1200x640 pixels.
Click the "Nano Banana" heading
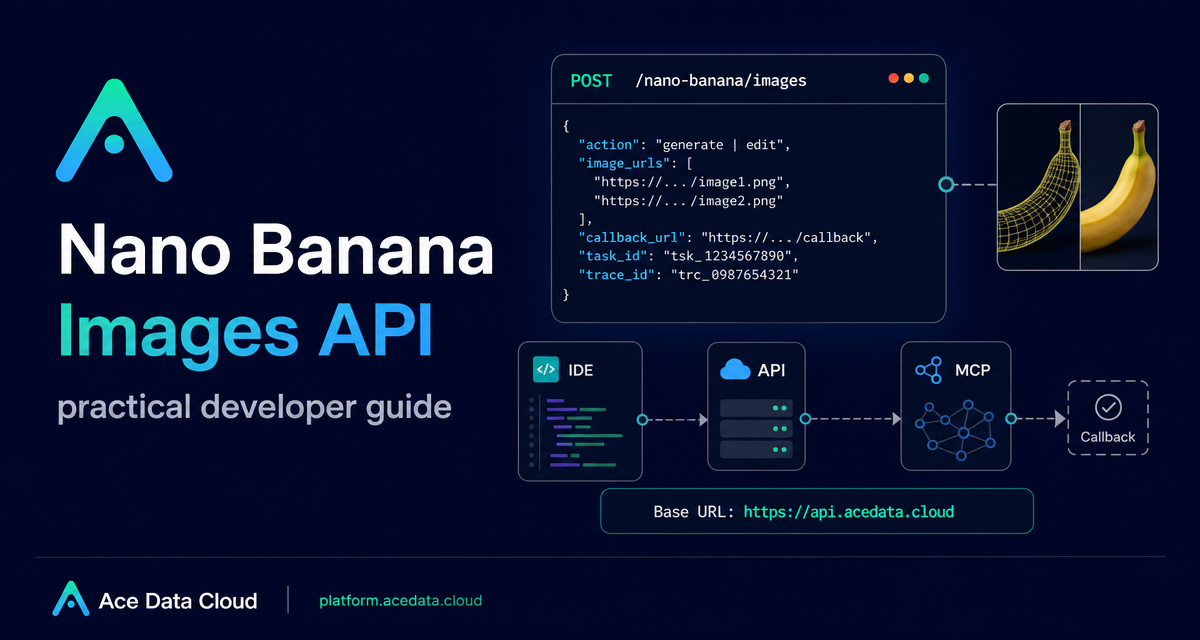[276, 249]
